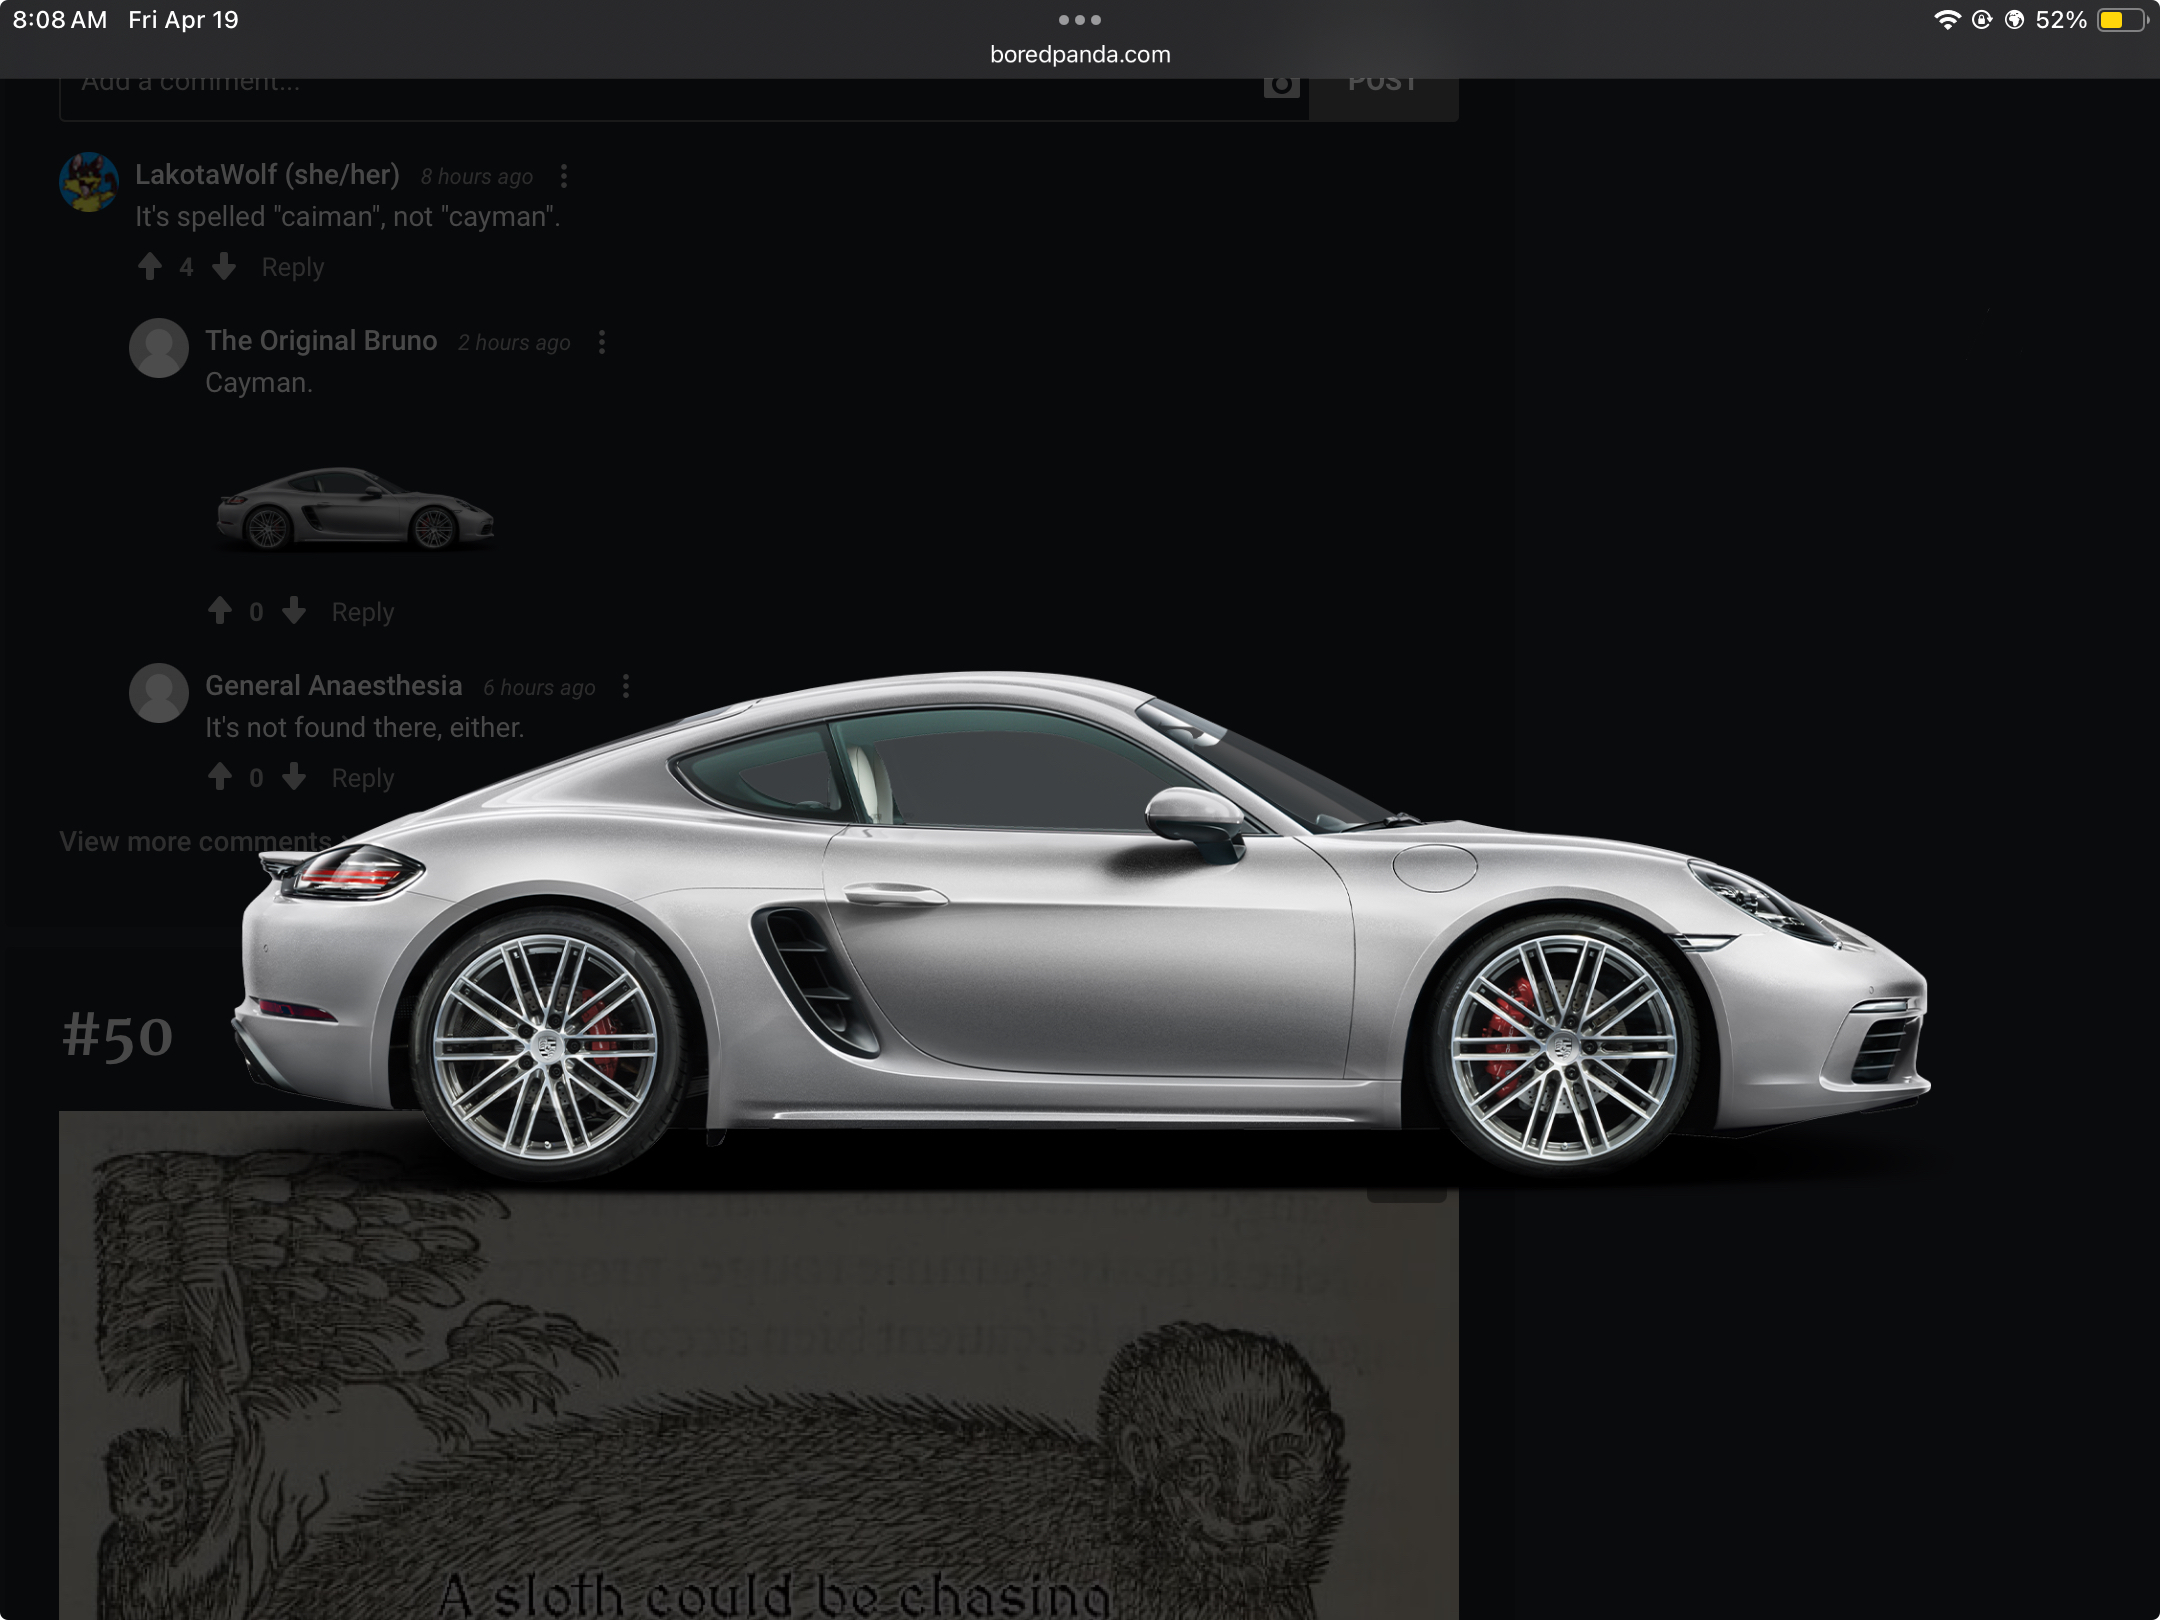
Task: Open options menu for The Original Bruno's comment
Action: pyautogui.click(x=601, y=342)
